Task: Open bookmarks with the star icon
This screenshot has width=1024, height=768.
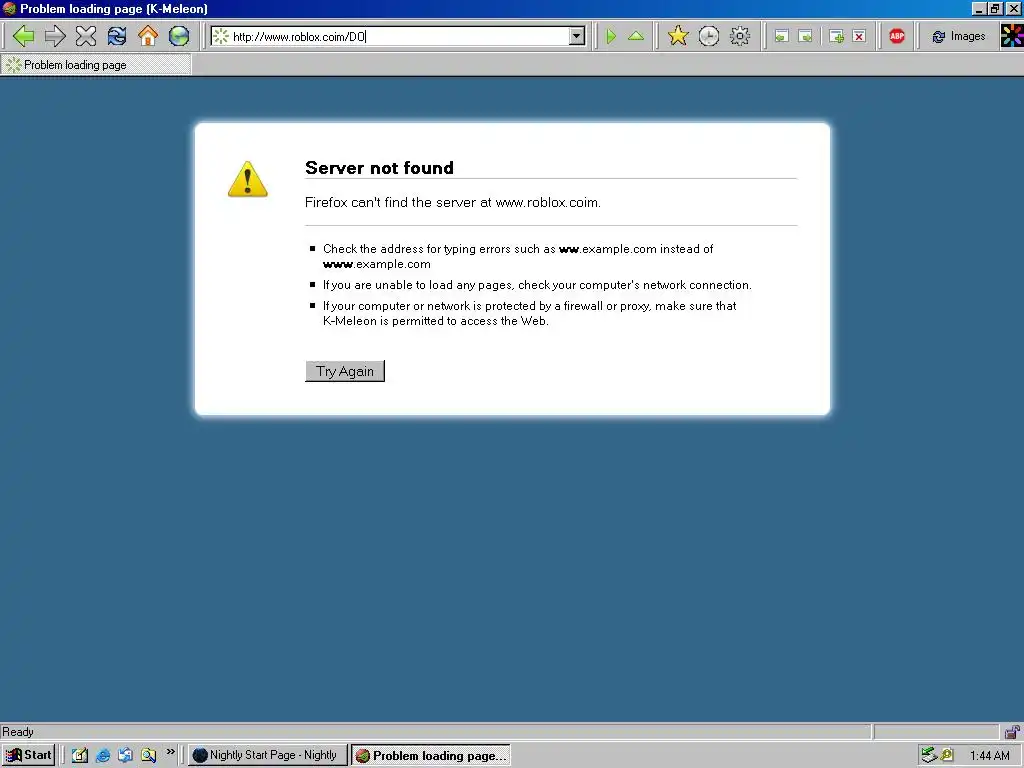Action: (678, 36)
